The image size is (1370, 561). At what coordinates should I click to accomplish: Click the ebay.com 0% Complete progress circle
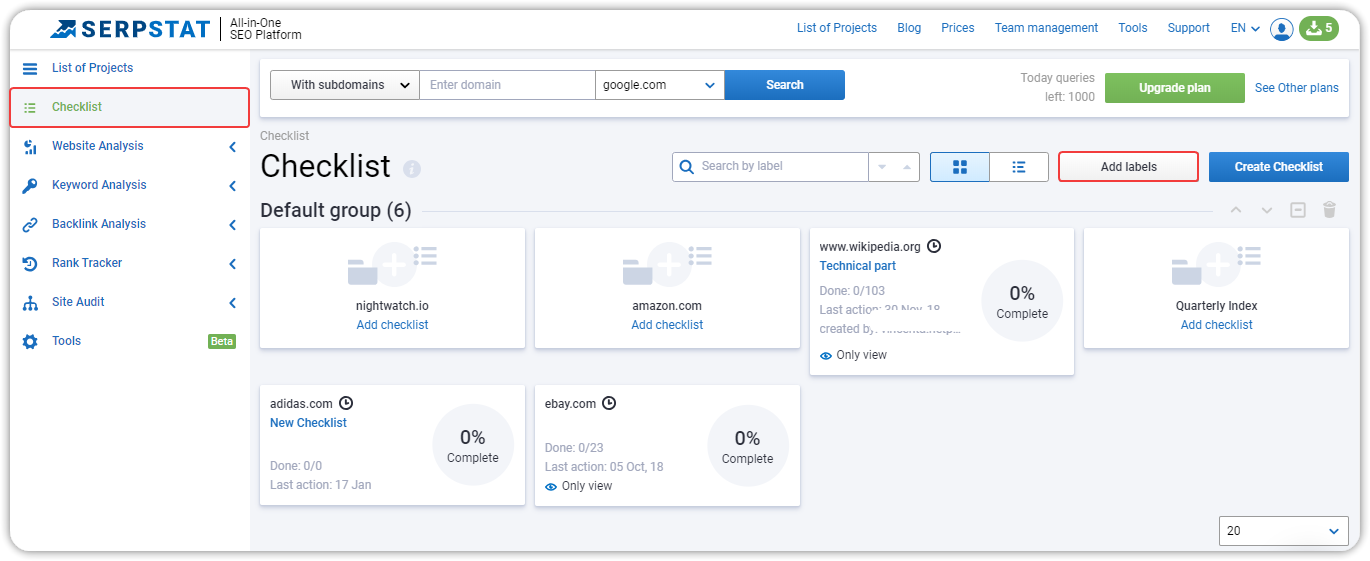(748, 445)
